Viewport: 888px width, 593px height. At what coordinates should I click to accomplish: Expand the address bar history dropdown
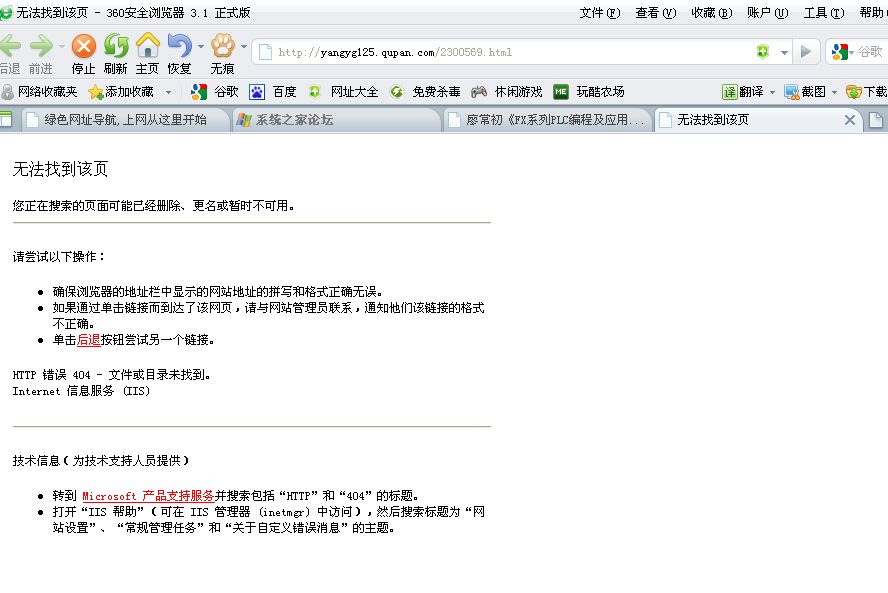784,52
